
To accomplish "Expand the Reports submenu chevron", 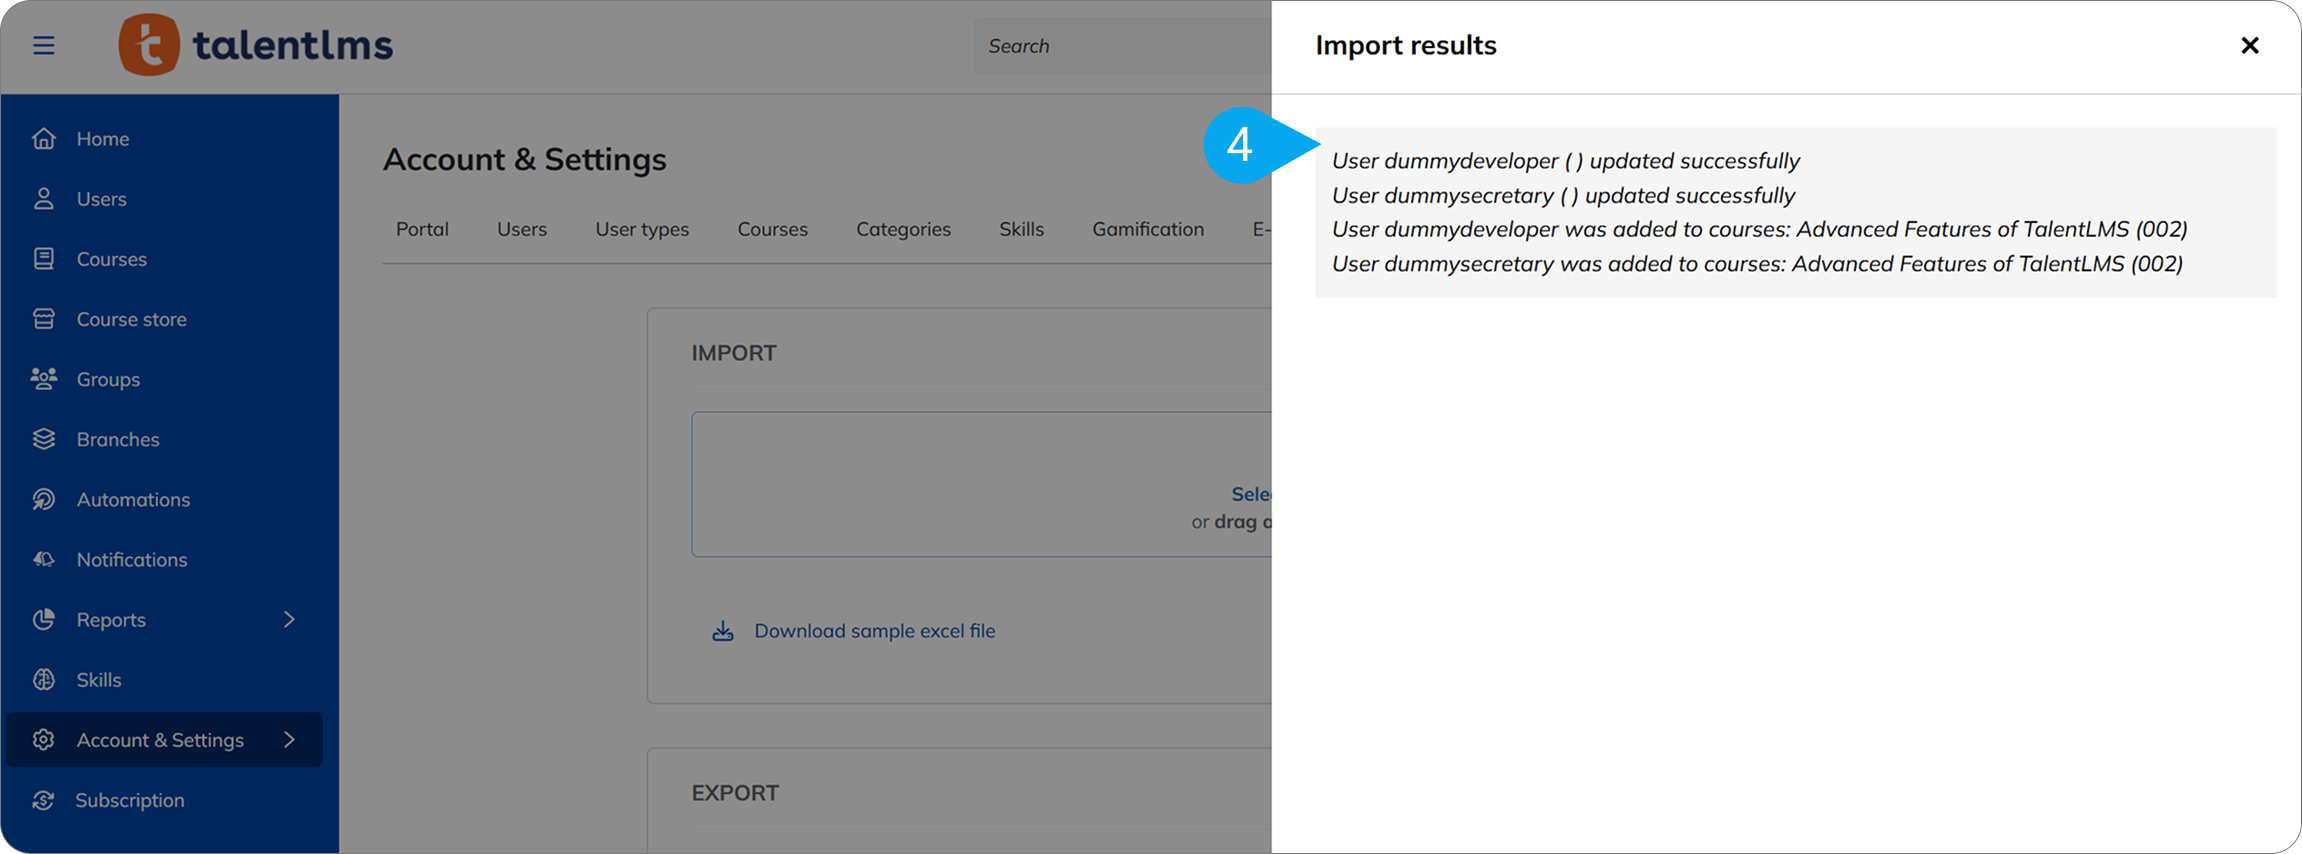I will coord(289,620).
